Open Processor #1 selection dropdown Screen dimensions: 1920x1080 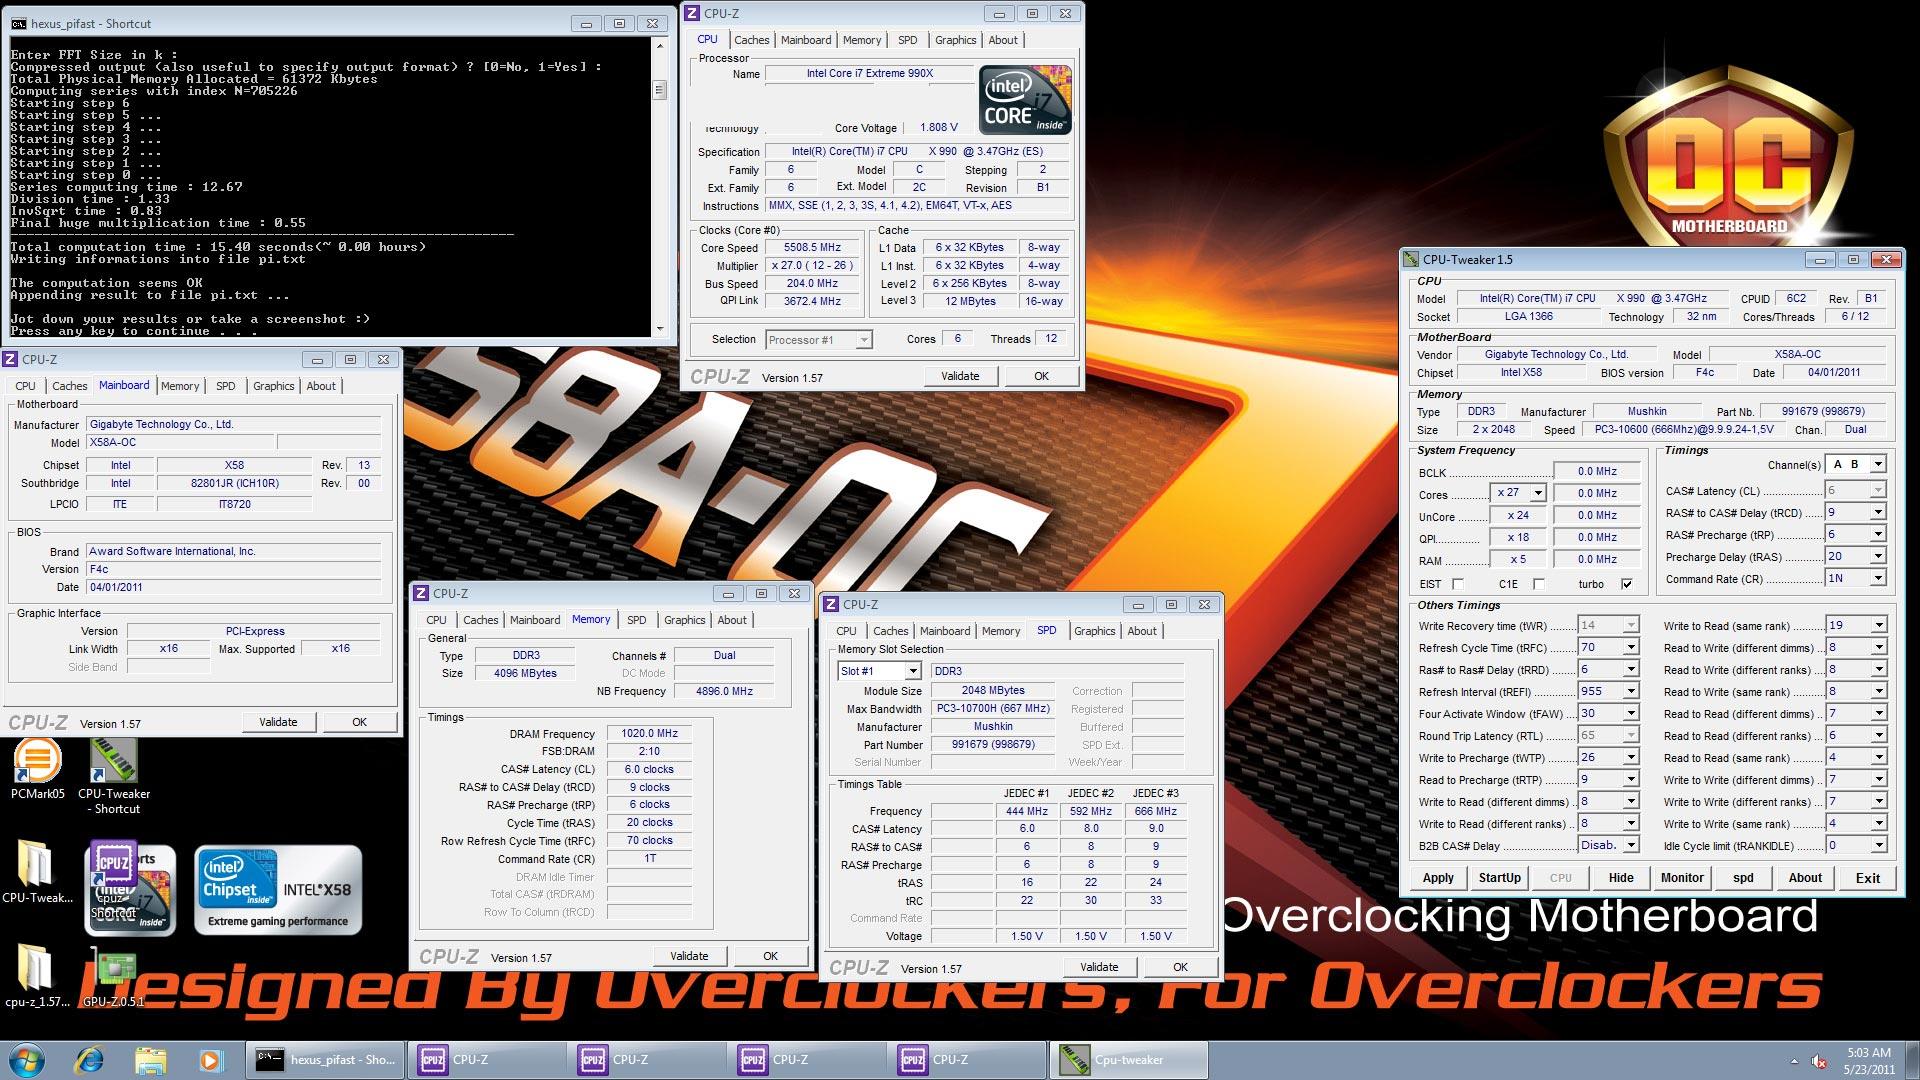[864, 340]
